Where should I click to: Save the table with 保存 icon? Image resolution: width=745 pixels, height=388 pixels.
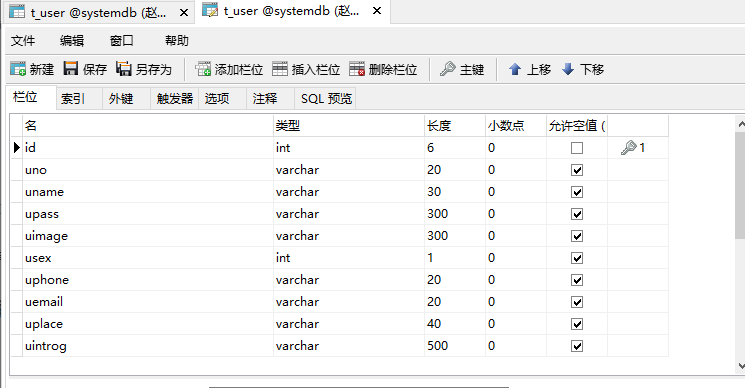click(x=71, y=69)
